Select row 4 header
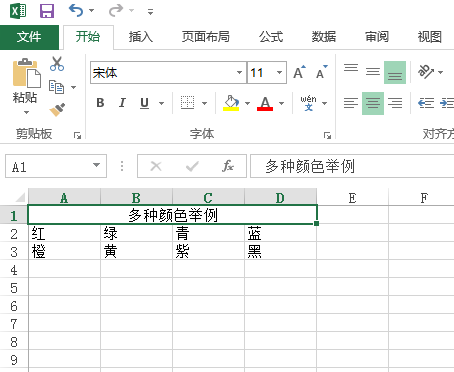Viewport: 454px width, 372px height. [14, 269]
